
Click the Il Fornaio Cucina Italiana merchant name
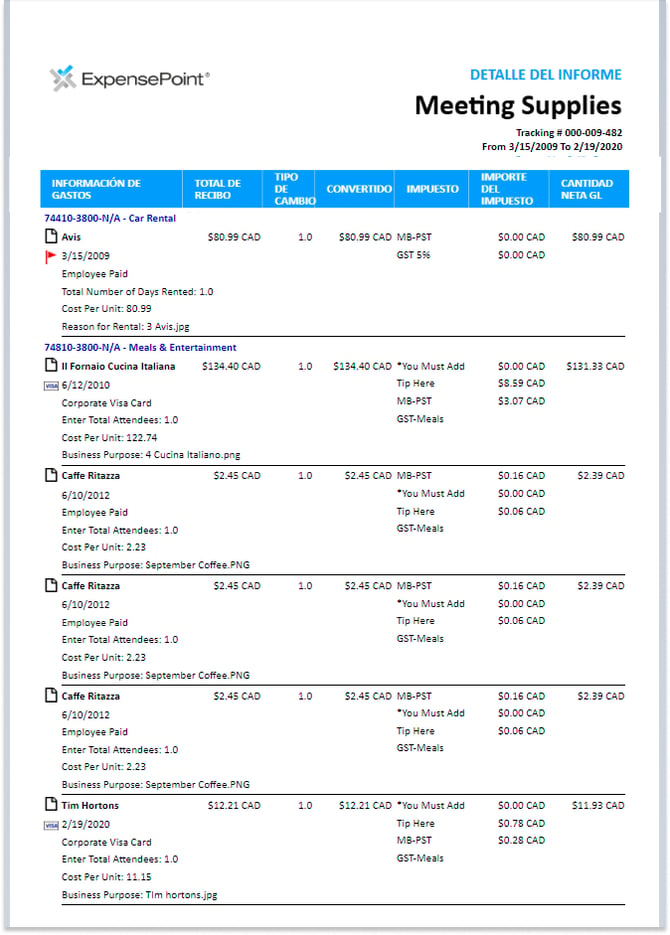[118, 366]
